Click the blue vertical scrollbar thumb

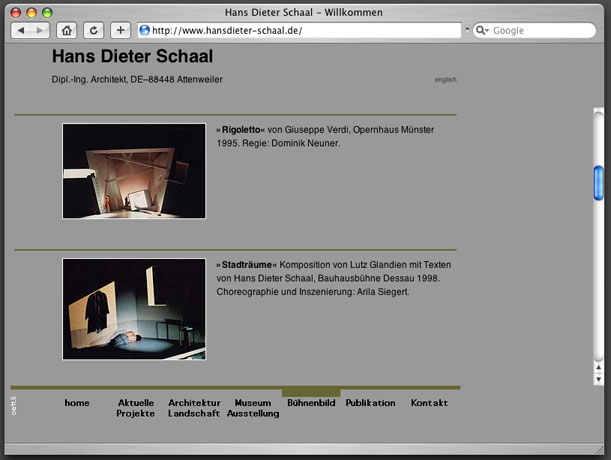click(598, 182)
